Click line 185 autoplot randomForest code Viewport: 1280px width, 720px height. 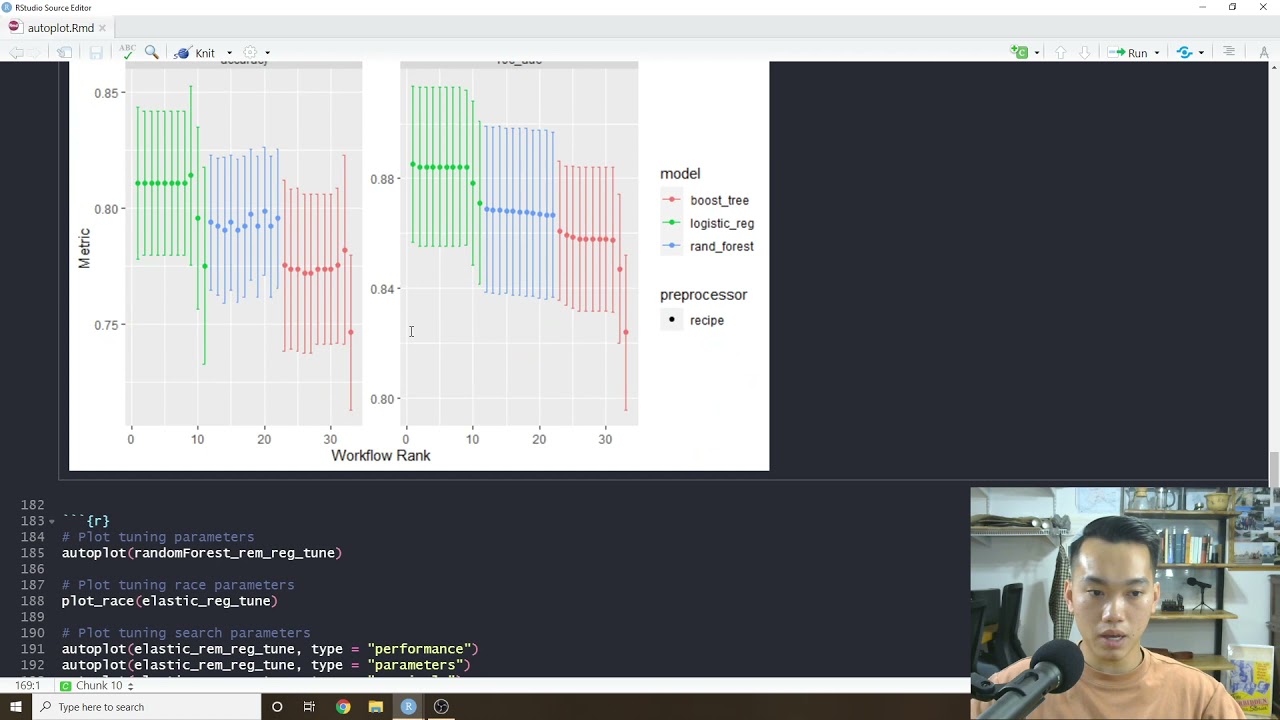pos(202,553)
